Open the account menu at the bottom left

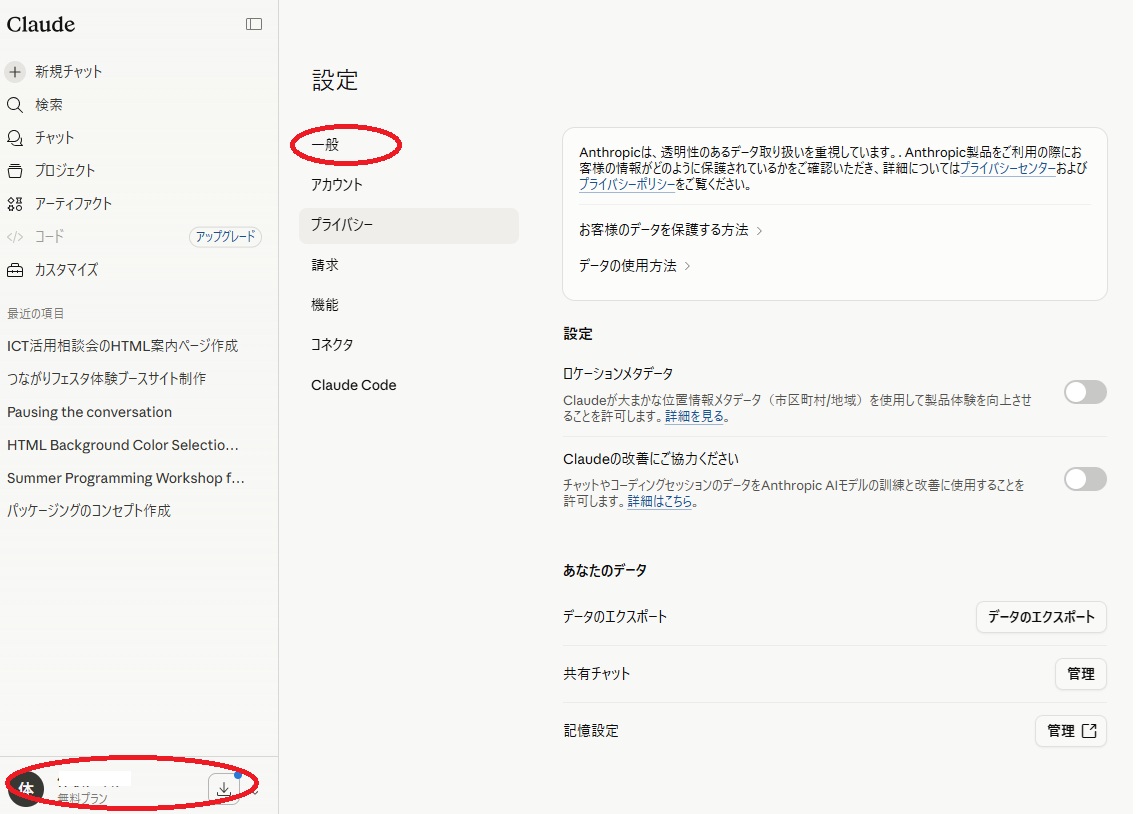[x=131, y=787]
